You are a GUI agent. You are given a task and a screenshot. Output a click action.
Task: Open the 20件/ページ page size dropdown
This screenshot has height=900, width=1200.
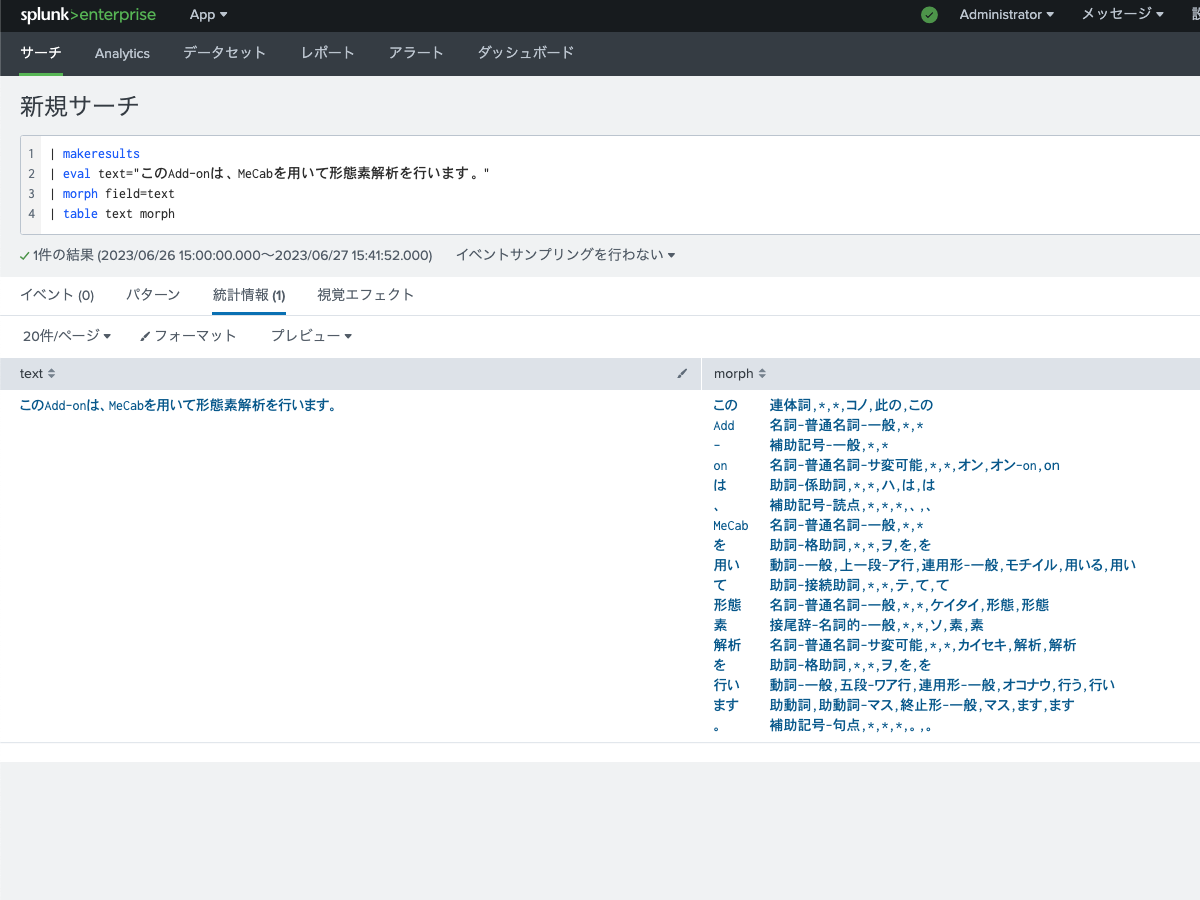66,336
